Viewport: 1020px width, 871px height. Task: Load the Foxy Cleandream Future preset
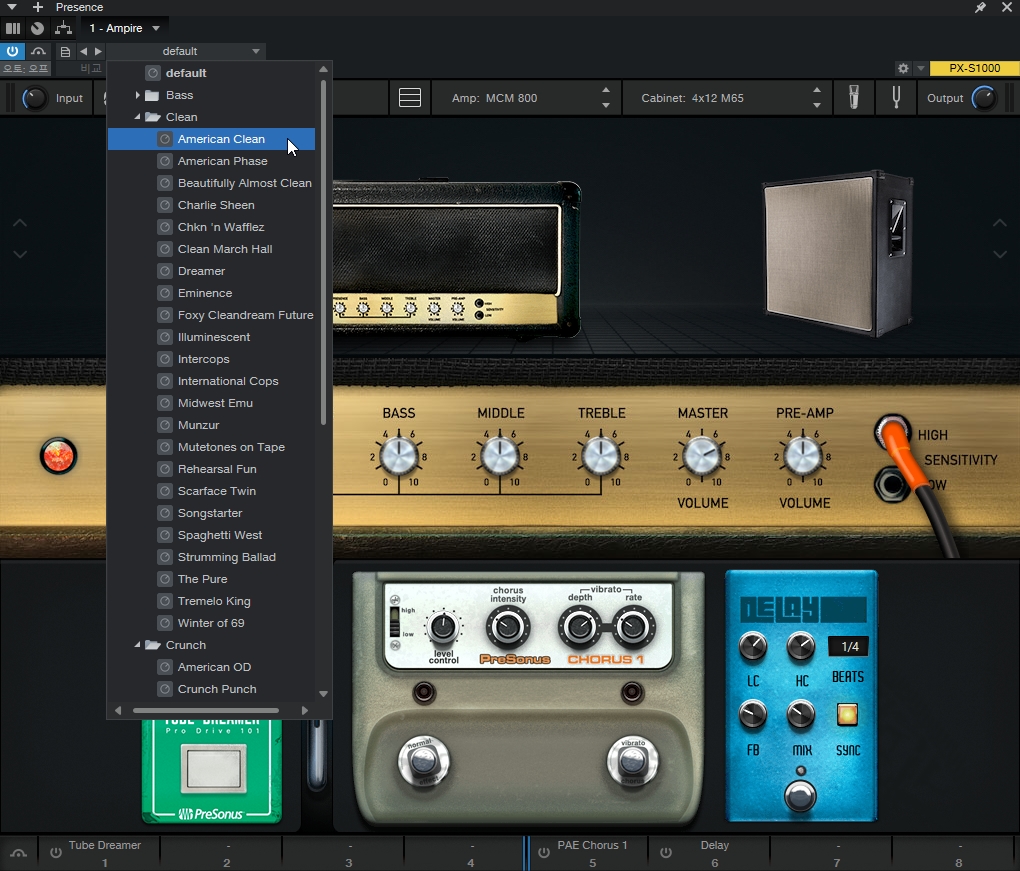pyautogui.click(x=211, y=315)
